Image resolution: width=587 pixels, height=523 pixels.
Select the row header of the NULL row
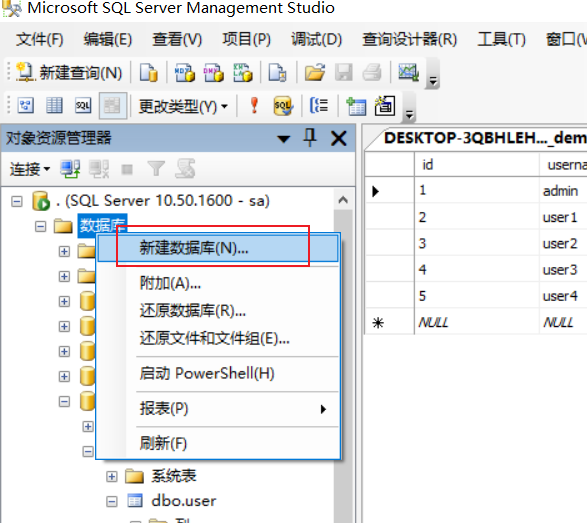pos(389,322)
